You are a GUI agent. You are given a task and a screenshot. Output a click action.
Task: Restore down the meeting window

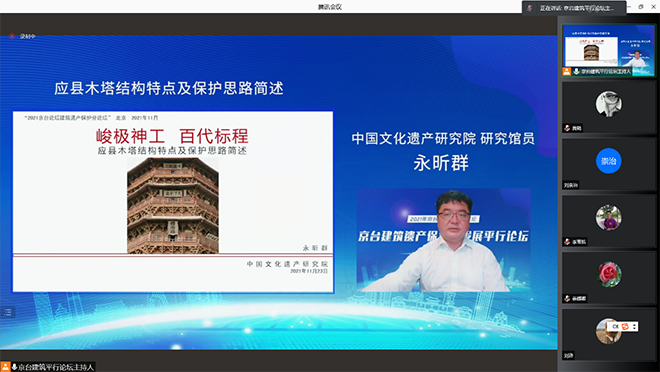(641, 7)
